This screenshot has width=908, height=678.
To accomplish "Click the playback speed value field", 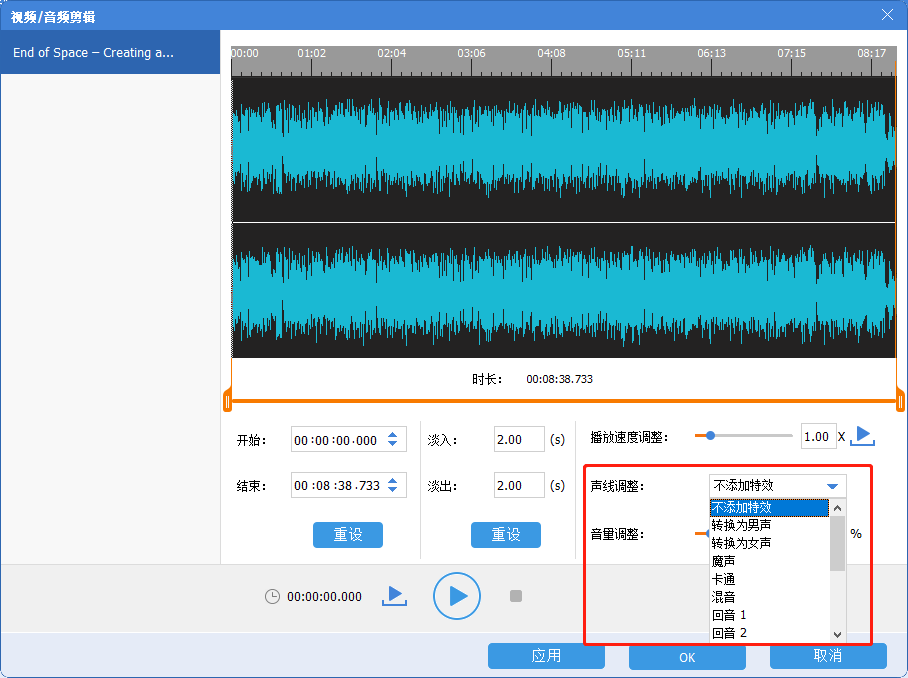I will 818,437.
